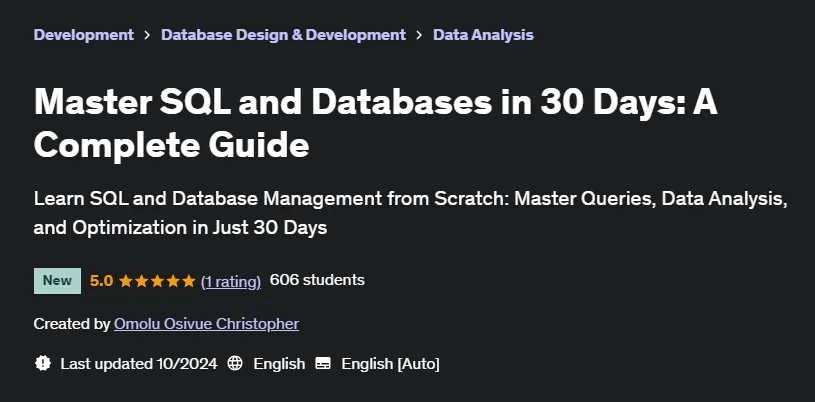The height and width of the screenshot is (402, 815).
Task: Click the course title heading
Action: click(376, 124)
